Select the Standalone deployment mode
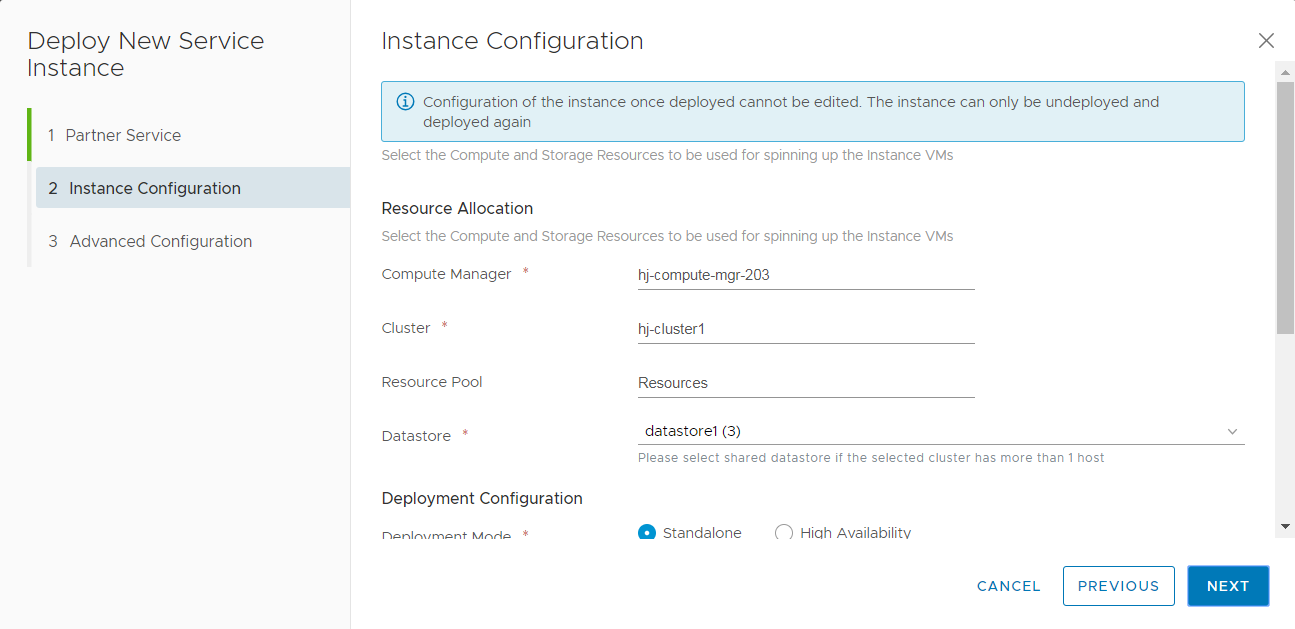 pyautogui.click(x=647, y=533)
